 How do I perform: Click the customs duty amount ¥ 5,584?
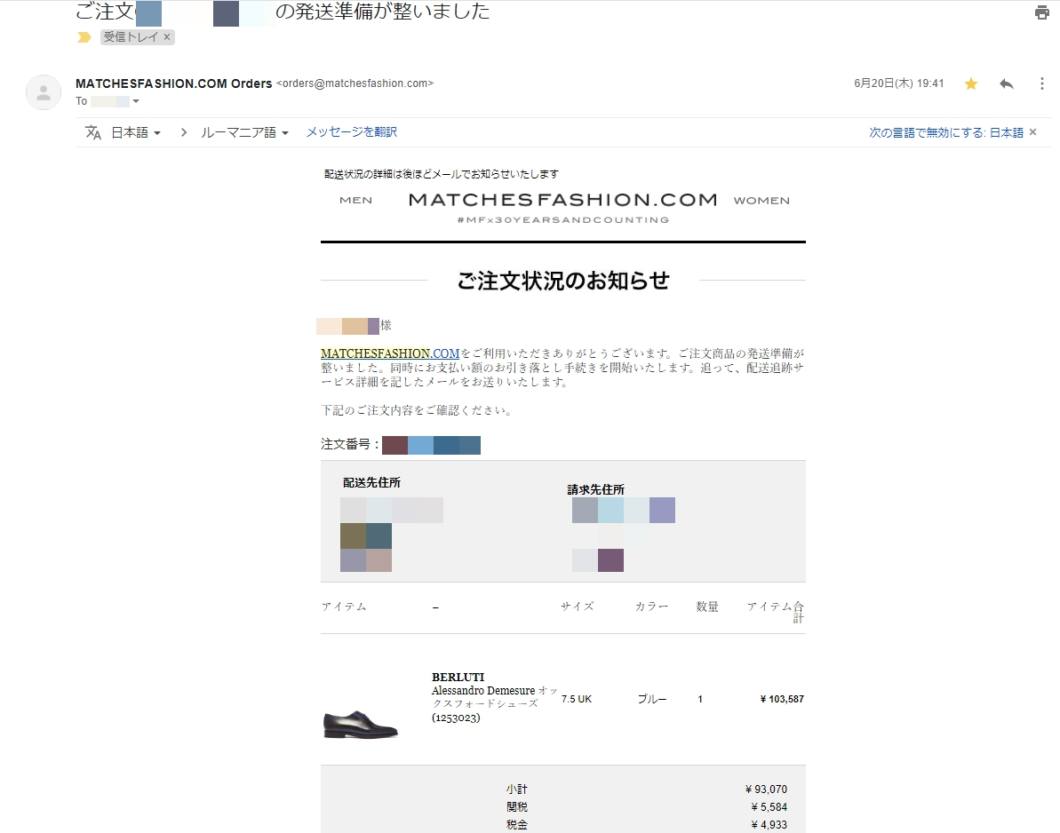coord(769,807)
